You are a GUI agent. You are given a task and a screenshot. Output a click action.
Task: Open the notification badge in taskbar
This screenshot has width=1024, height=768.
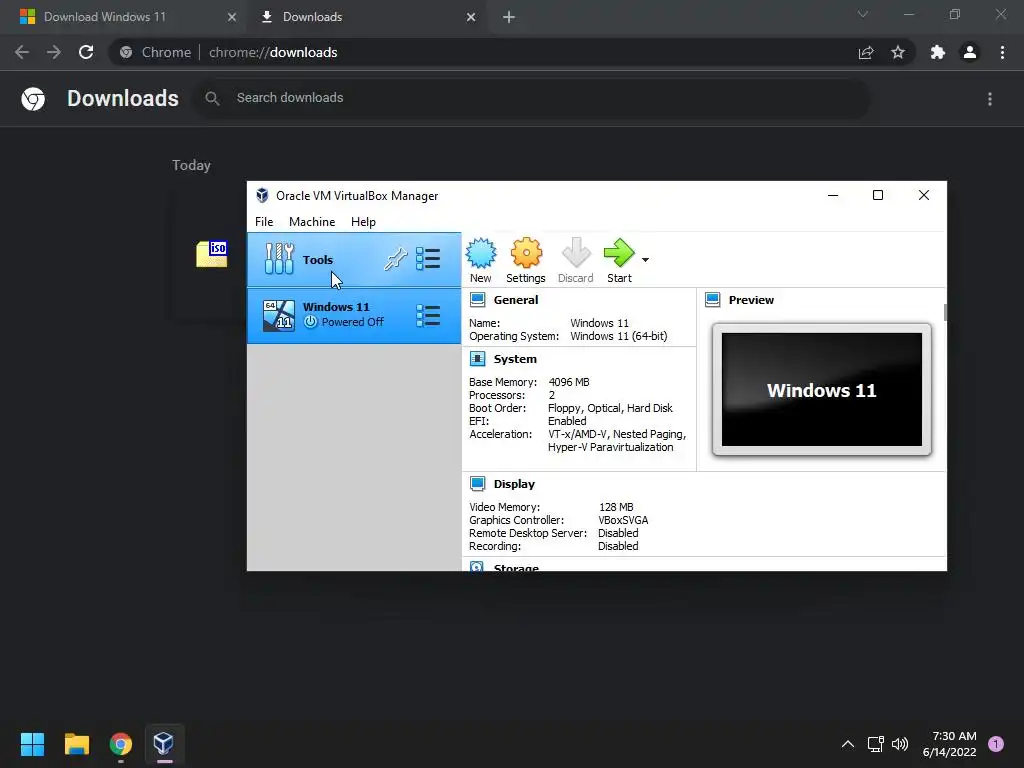point(996,743)
